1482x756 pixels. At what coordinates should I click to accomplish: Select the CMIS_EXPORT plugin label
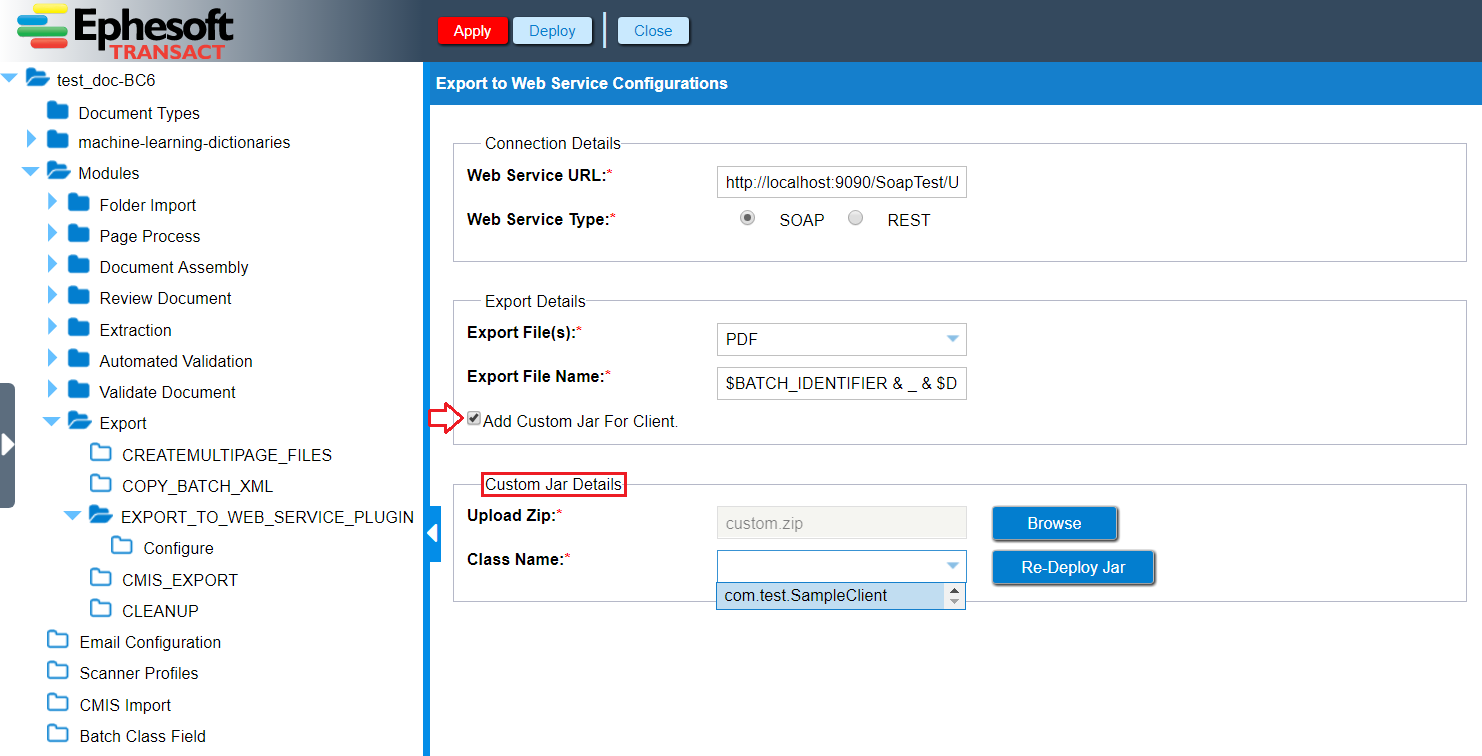coord(180,580)
